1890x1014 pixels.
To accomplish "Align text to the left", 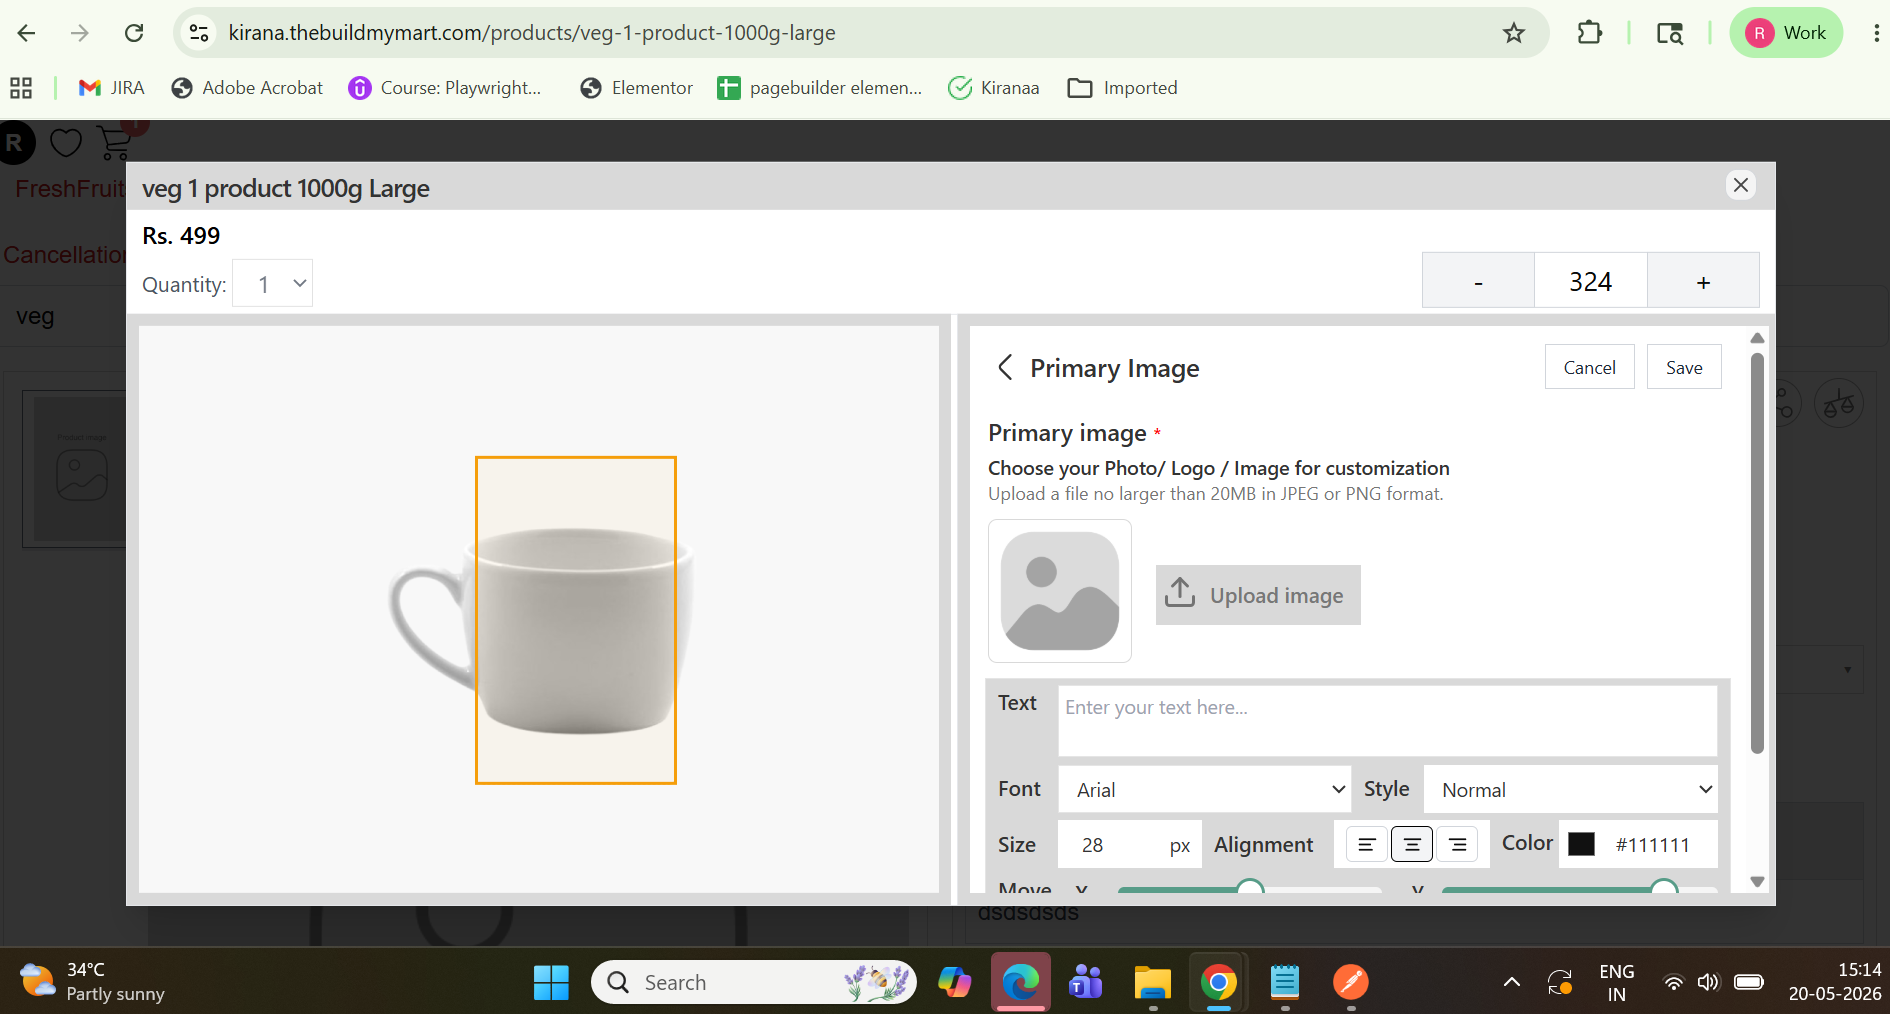I will [1366, 844].
